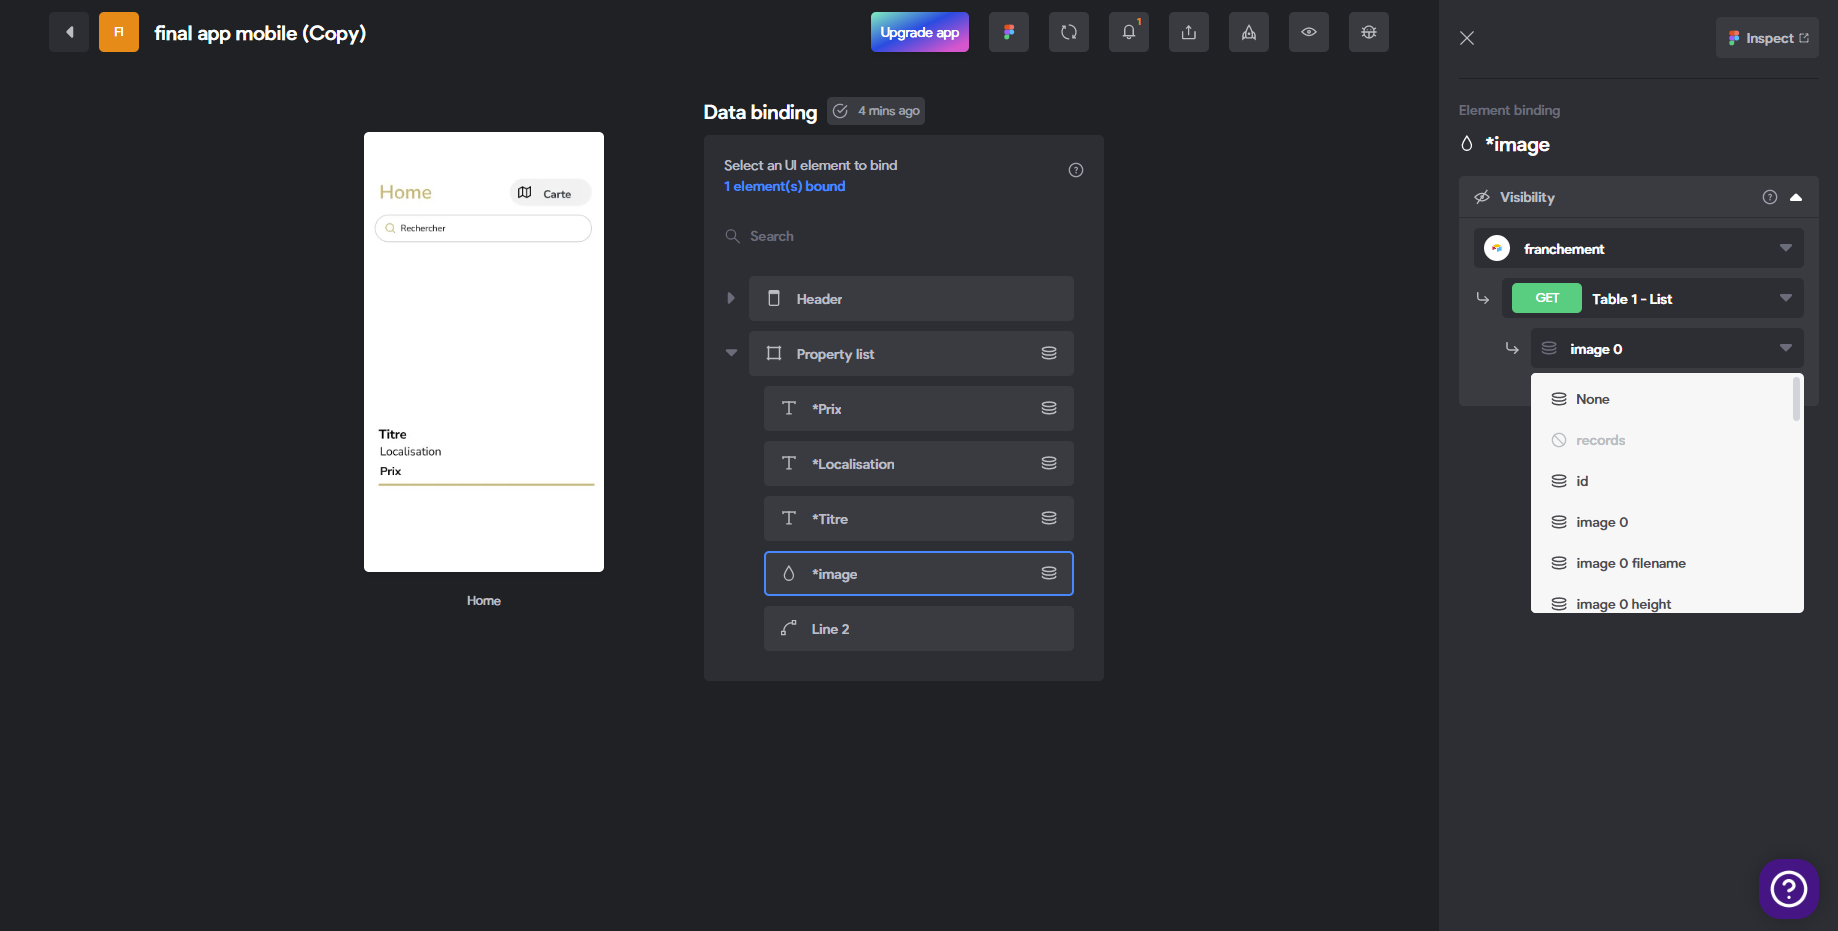Screen dimensions: 1838x931
Task: Click the share export icon
Action: [1189, 32]
